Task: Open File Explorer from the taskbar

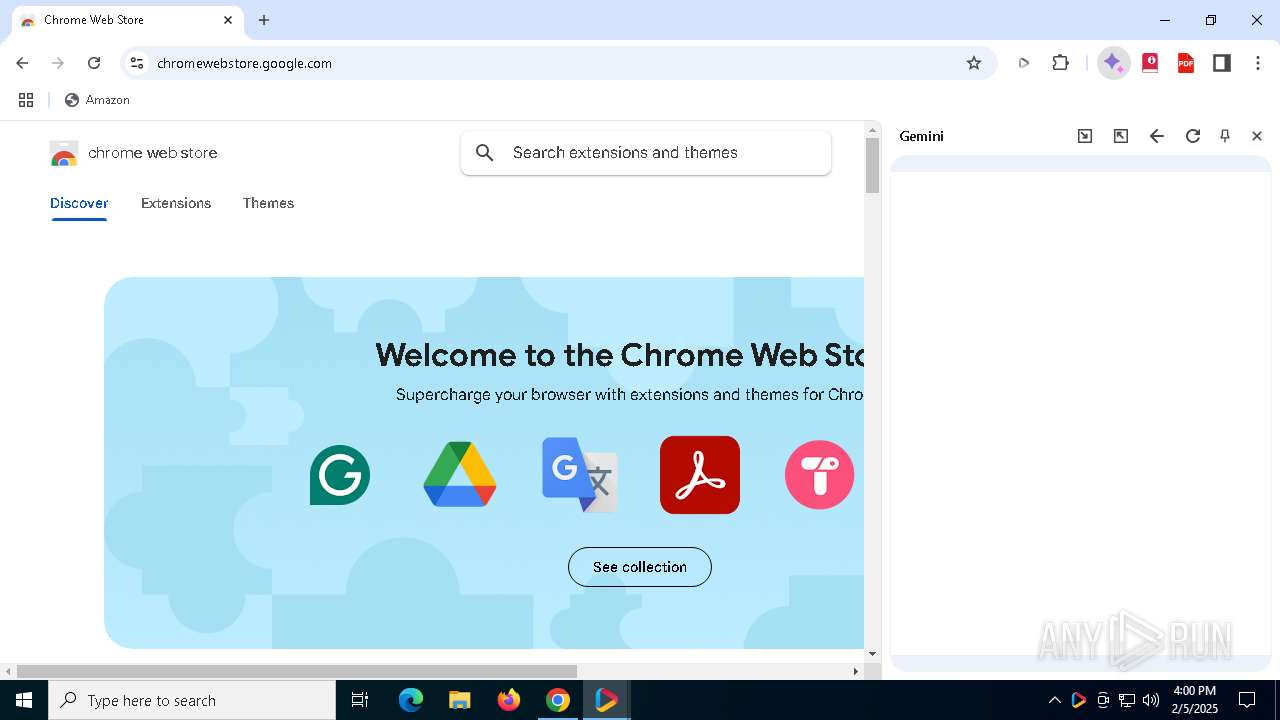Action: 459,700
